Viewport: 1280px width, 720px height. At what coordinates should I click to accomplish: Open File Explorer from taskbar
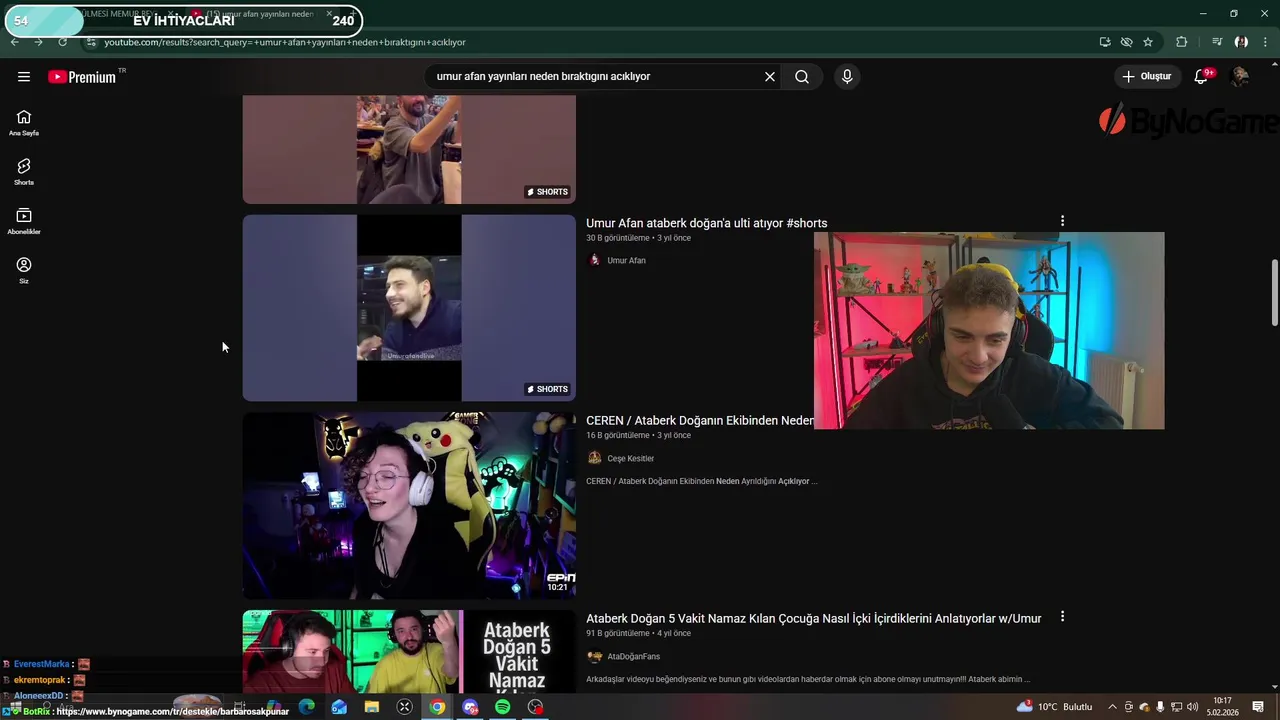coord(372,707)
